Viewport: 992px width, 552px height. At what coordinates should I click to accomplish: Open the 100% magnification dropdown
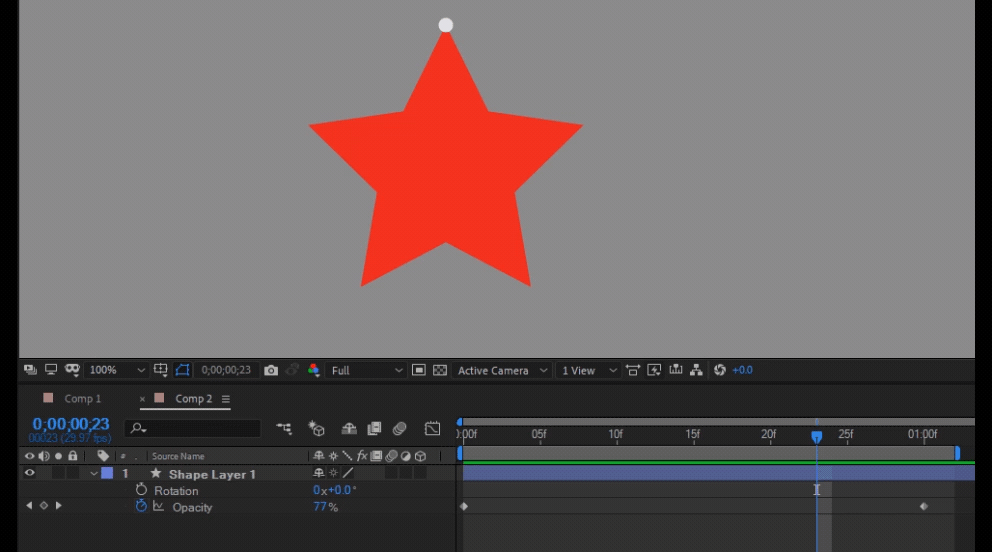[x=116, y=371]
